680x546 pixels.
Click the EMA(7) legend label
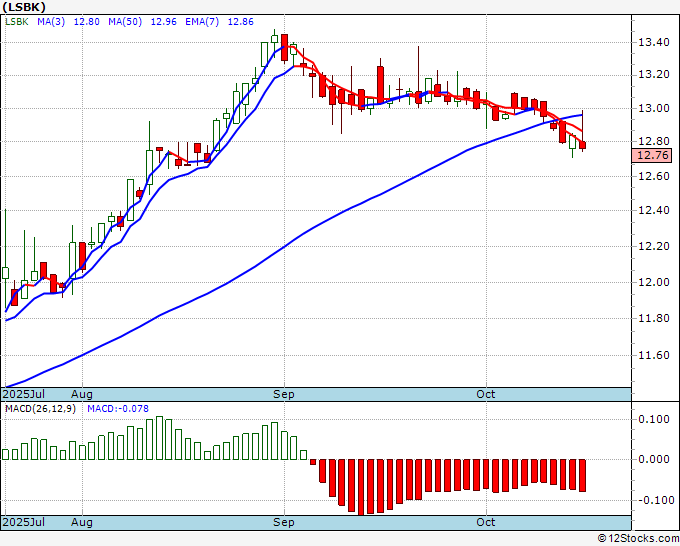pyautogui.click(x=202, y=22)
